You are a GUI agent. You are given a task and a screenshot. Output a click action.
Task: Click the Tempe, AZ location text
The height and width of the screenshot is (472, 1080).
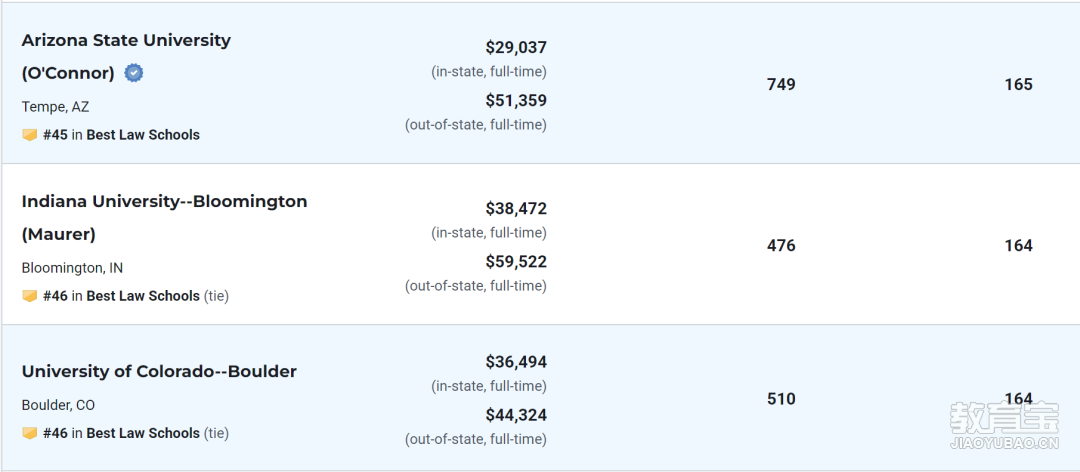55,107
